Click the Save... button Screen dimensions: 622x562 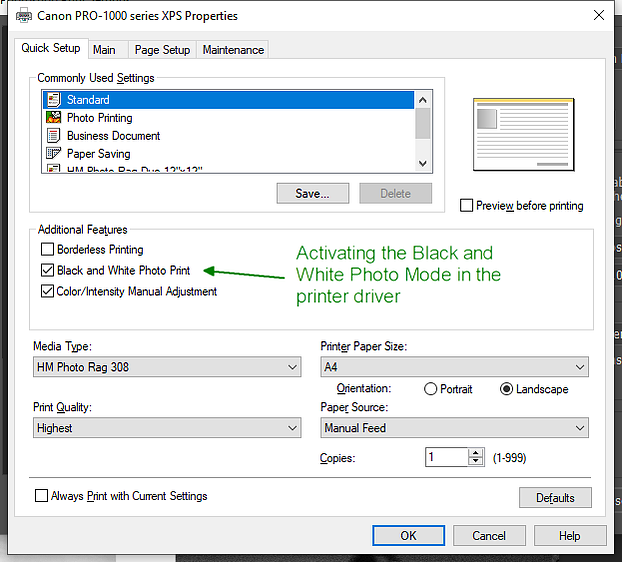(313, 194)
